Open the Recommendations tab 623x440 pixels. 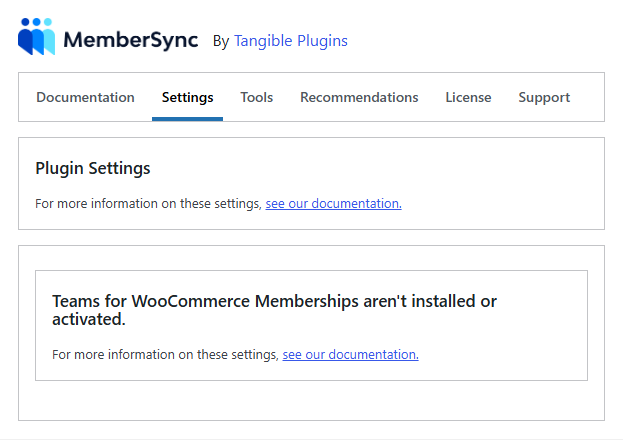pyautogui.click(x=359, y=97)
